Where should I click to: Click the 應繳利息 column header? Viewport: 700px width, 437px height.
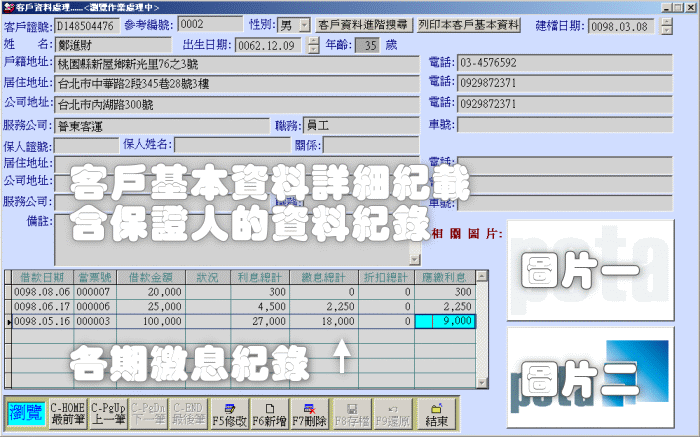coord(445,277)
